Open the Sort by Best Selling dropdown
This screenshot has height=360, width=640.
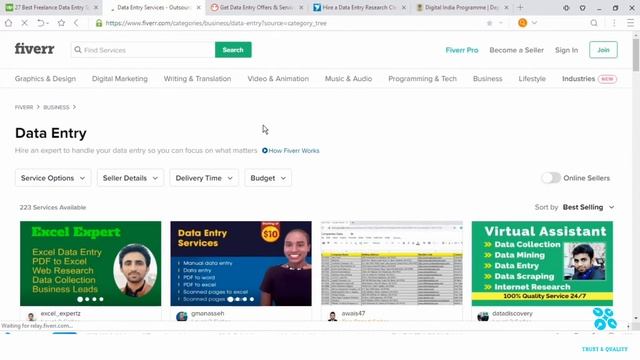coord(588,207)
